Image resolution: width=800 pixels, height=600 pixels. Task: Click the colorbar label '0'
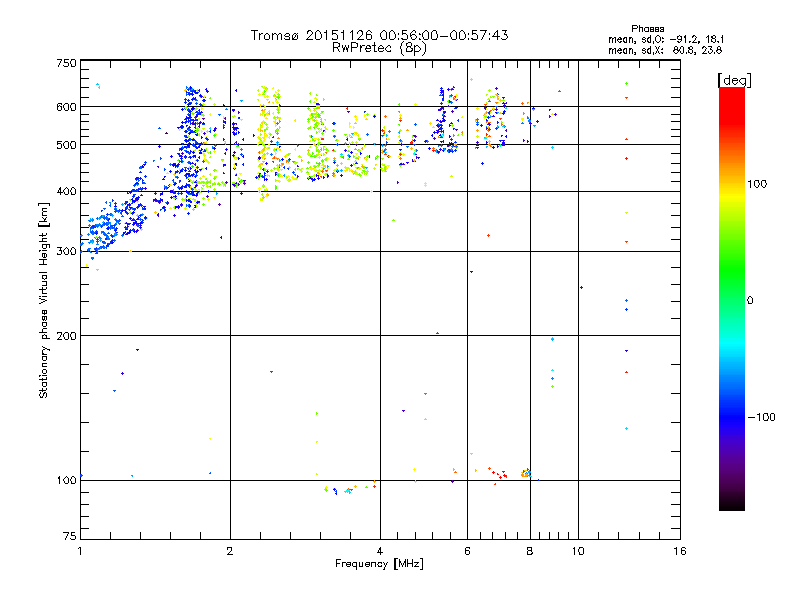(749, 301)
